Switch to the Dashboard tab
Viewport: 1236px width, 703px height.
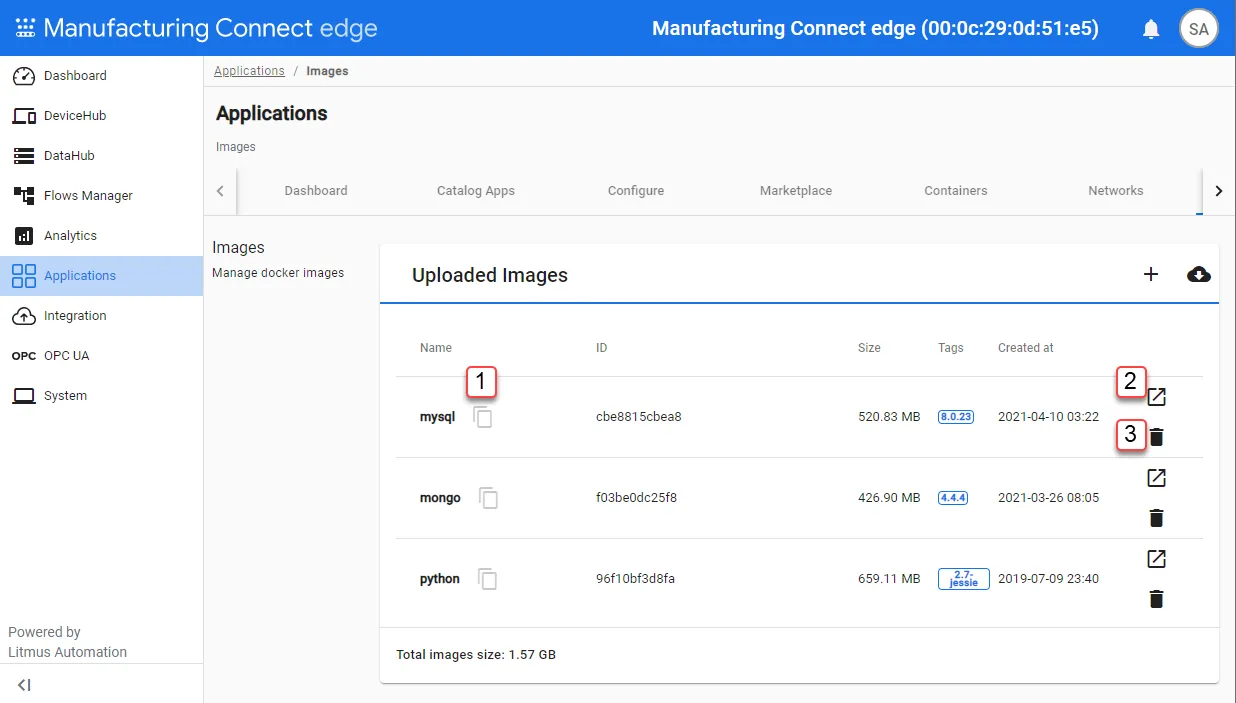coord(316,191)
